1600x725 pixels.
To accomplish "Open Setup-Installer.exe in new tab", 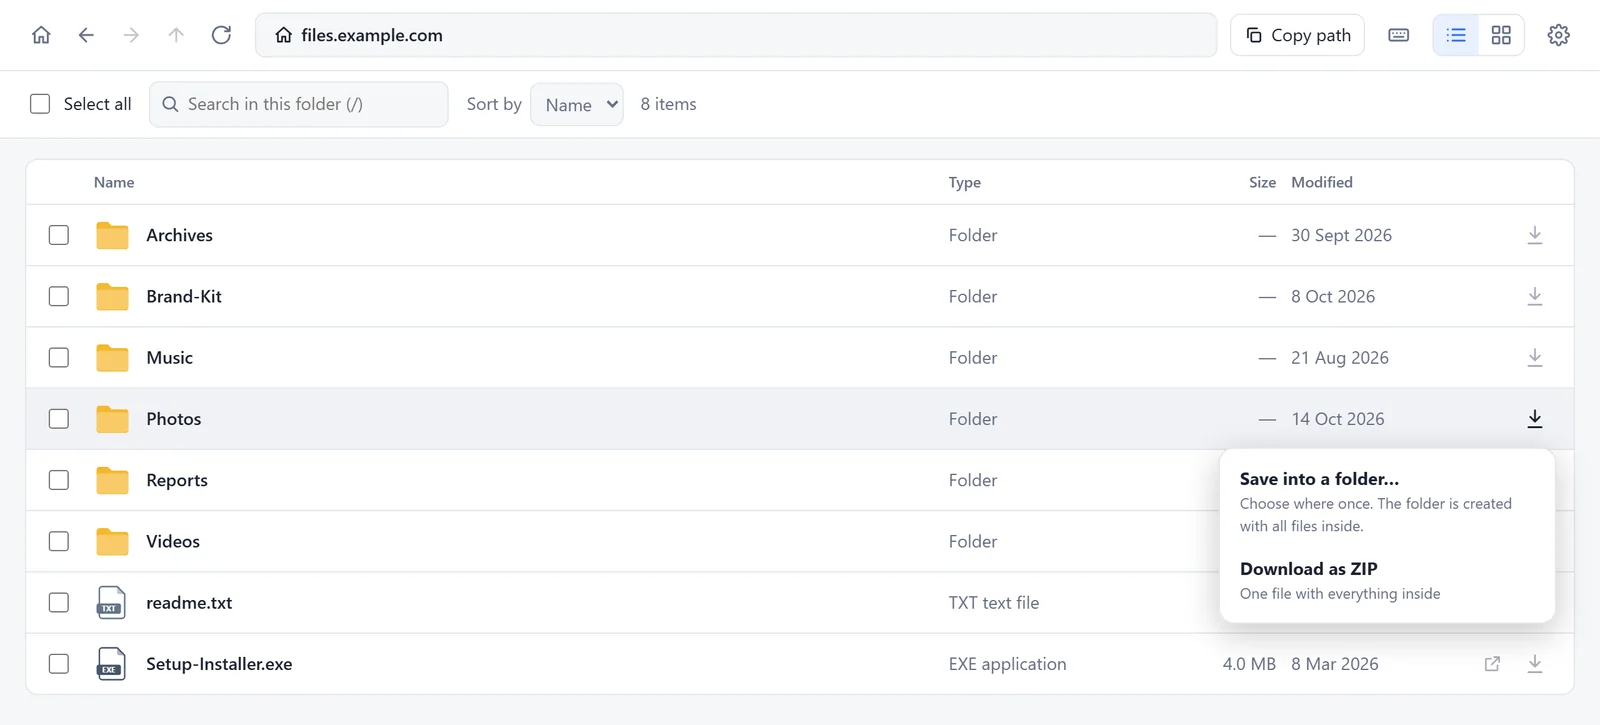I will (1492, 664).
